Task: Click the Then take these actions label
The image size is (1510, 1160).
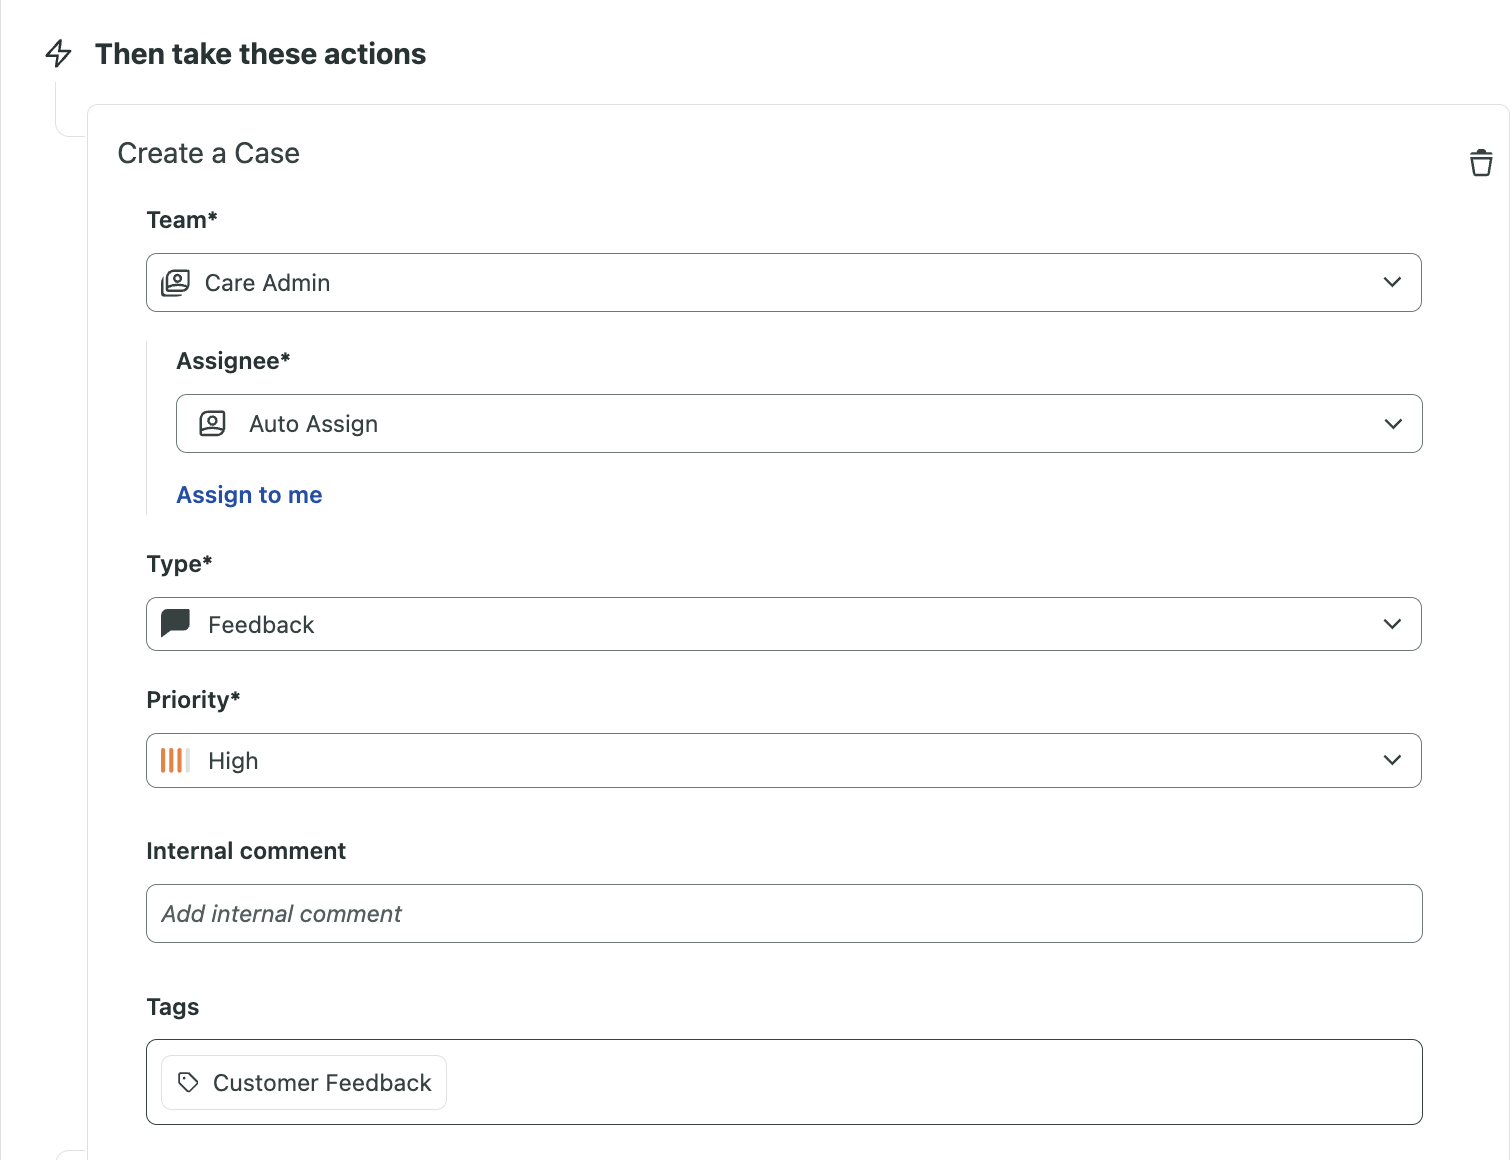Action: tap(261, 54)
